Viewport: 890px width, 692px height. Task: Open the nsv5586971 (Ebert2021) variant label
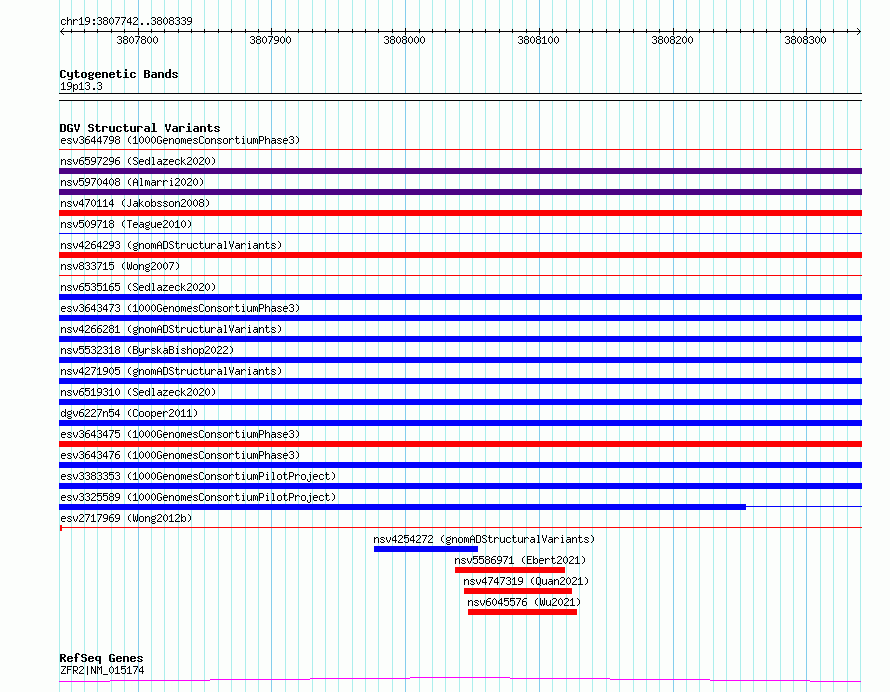pyautogui.click(x=519, y=560)
